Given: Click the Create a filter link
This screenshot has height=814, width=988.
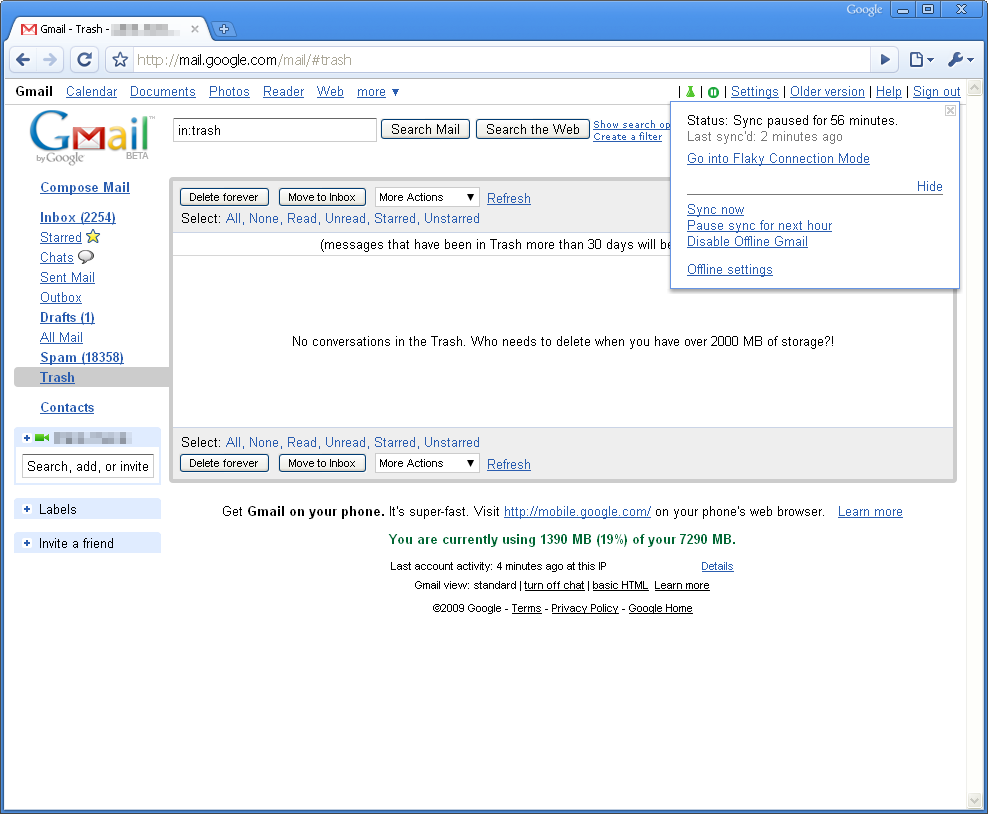Looking at the screenshot, I should tap(628, 137).
